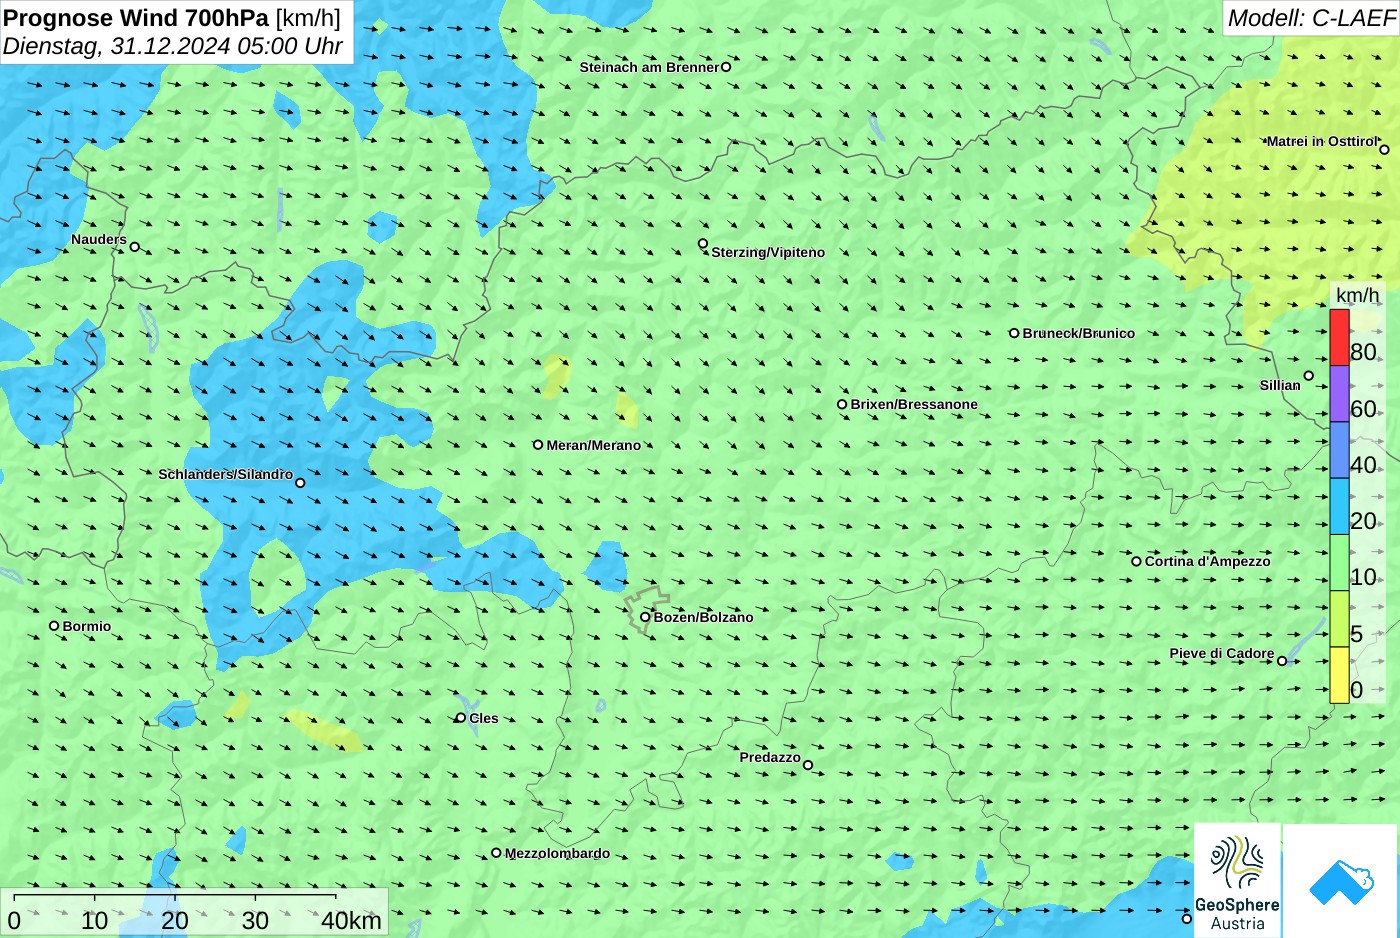Click the title "Prognose Wind 700hPa [km/h]"

tap(172, 18)
